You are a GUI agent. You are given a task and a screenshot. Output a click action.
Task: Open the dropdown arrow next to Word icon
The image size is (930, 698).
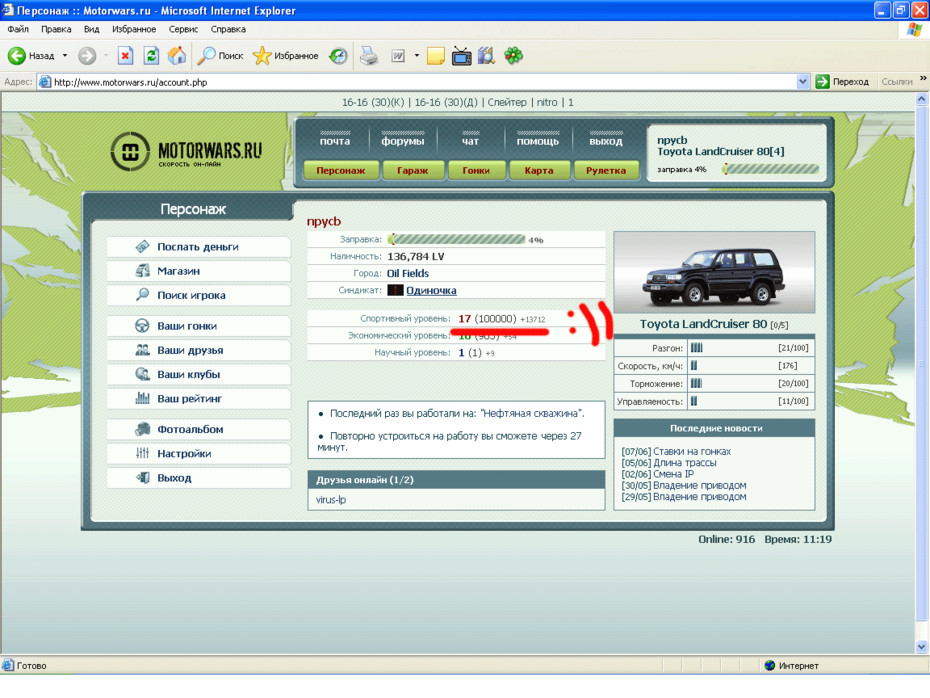416,56
